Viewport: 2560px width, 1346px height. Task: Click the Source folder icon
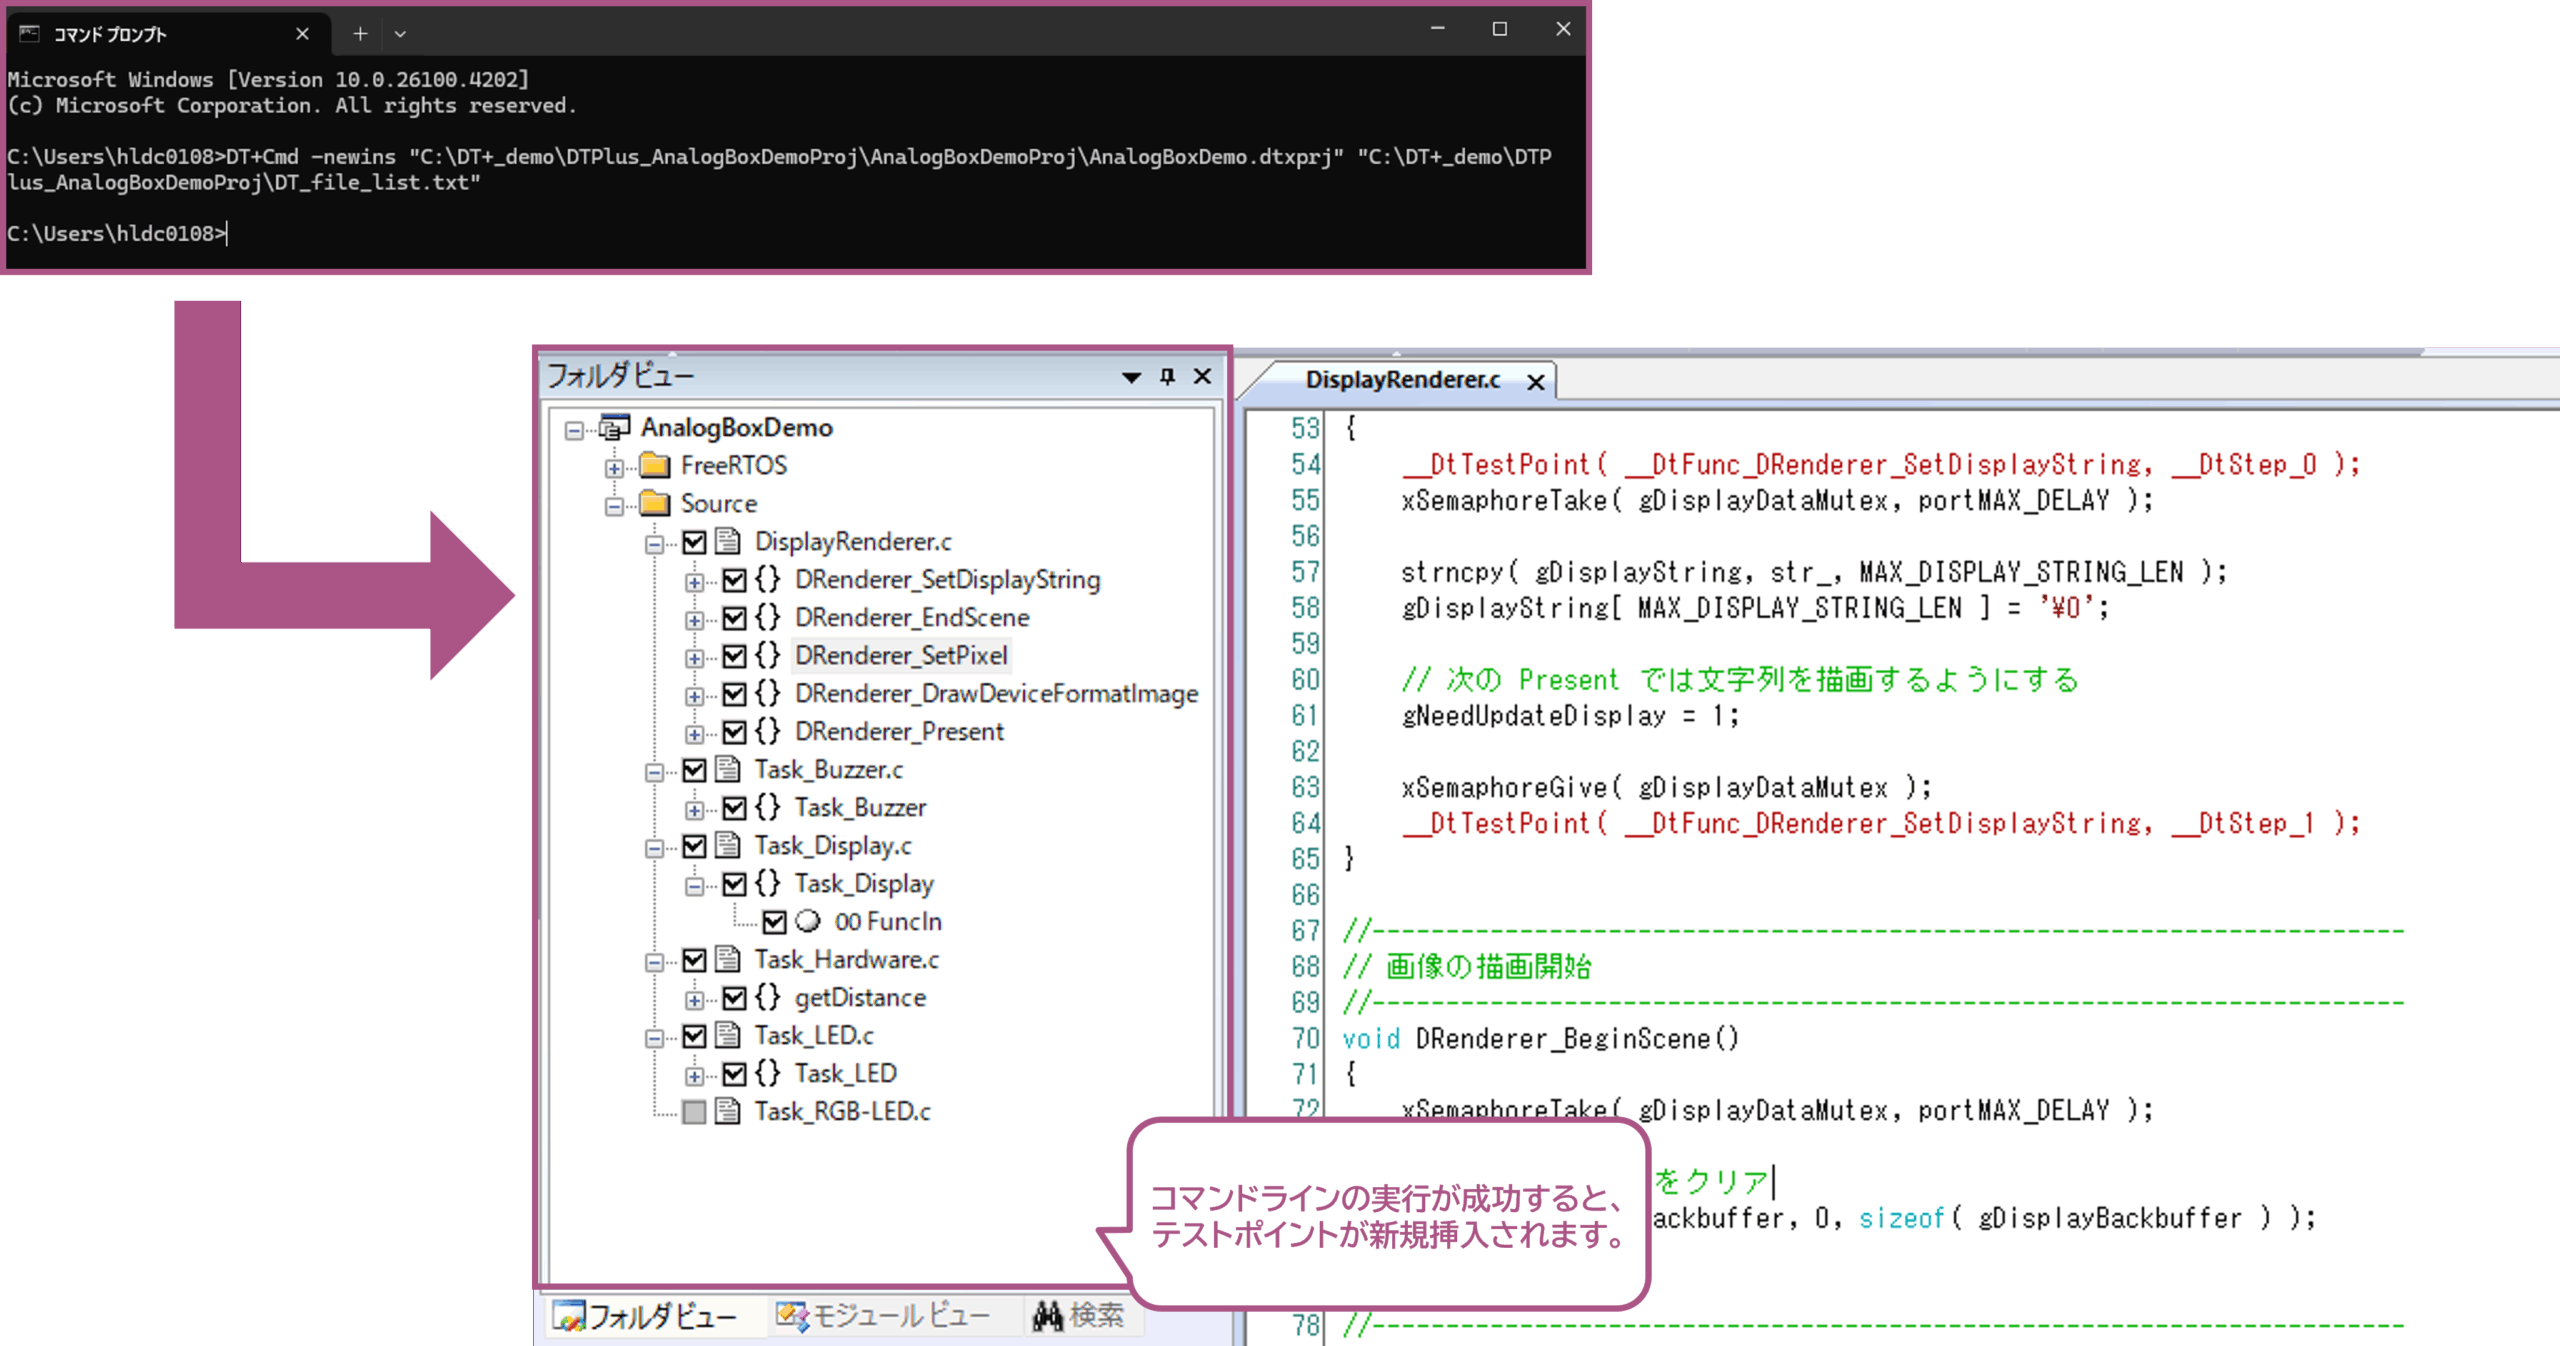(x=655, y=503)
